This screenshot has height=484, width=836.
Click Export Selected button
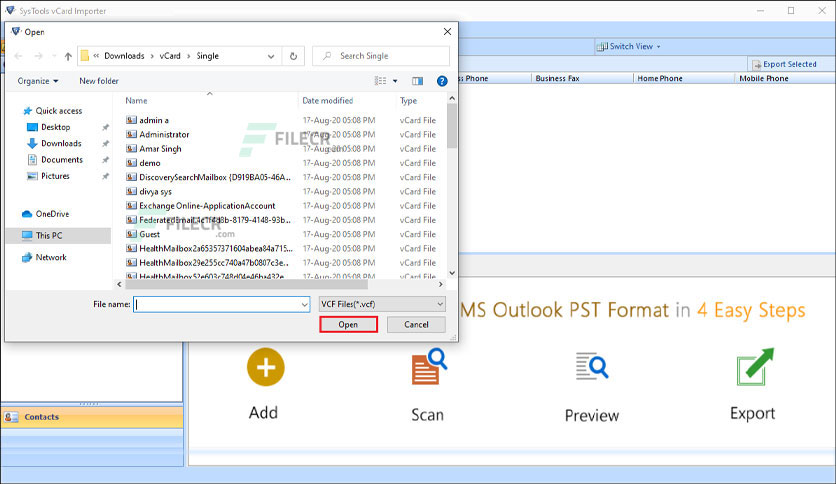tap(784, 64)
